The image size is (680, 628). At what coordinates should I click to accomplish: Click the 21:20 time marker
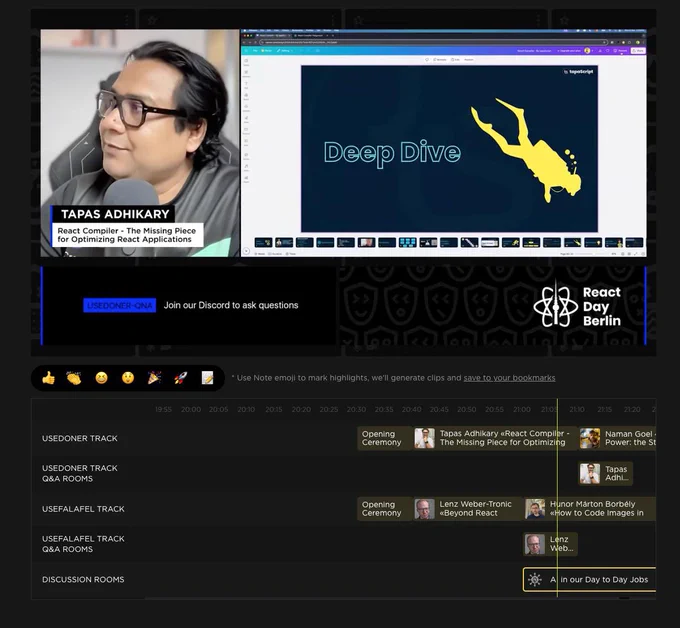tap(632, 409)
